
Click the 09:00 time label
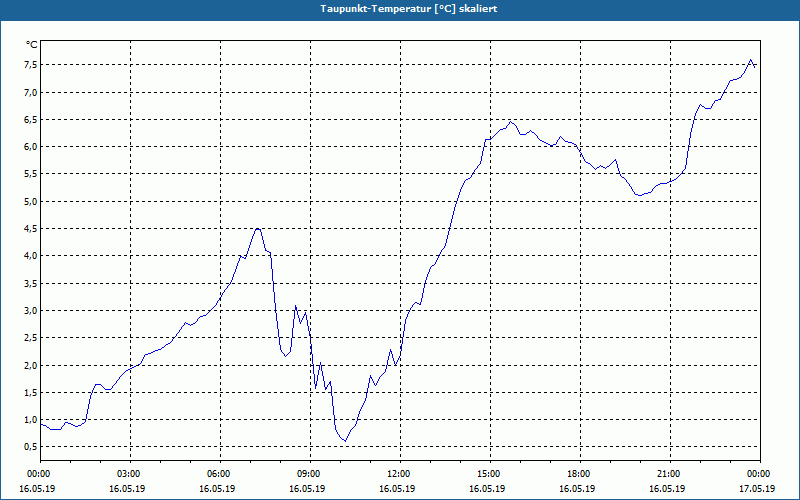[311, 474]
